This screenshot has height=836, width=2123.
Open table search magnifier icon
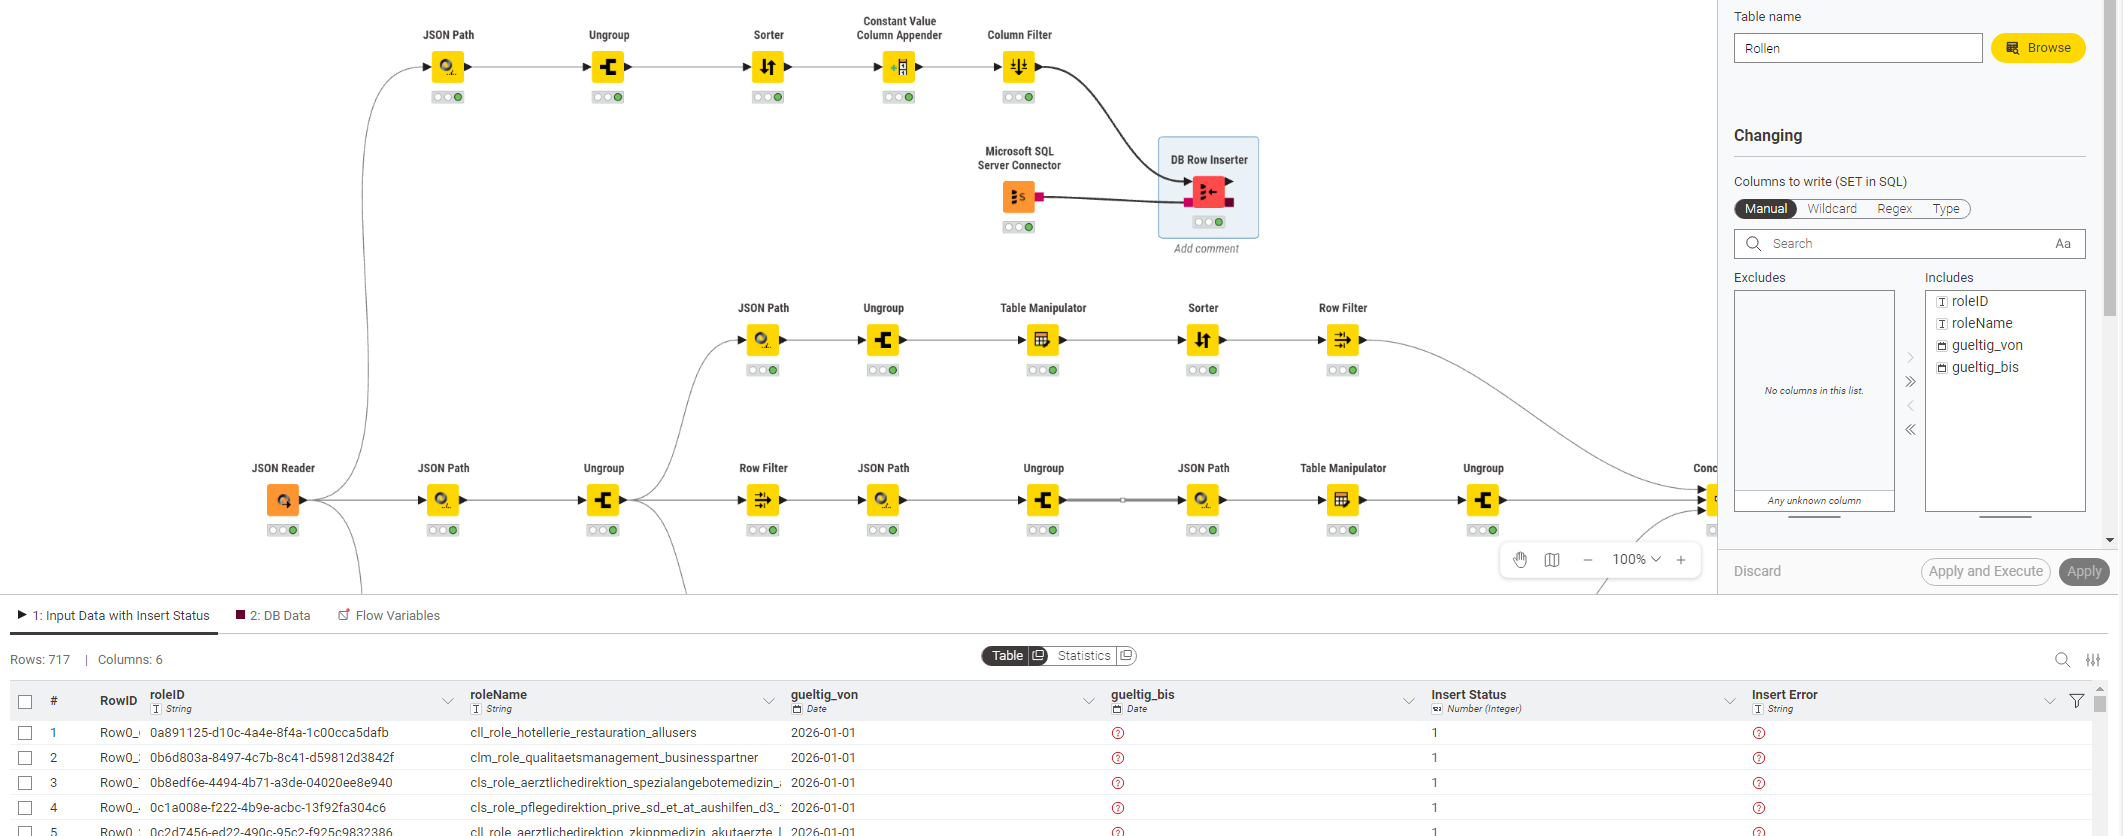[x=2062, y=660]
